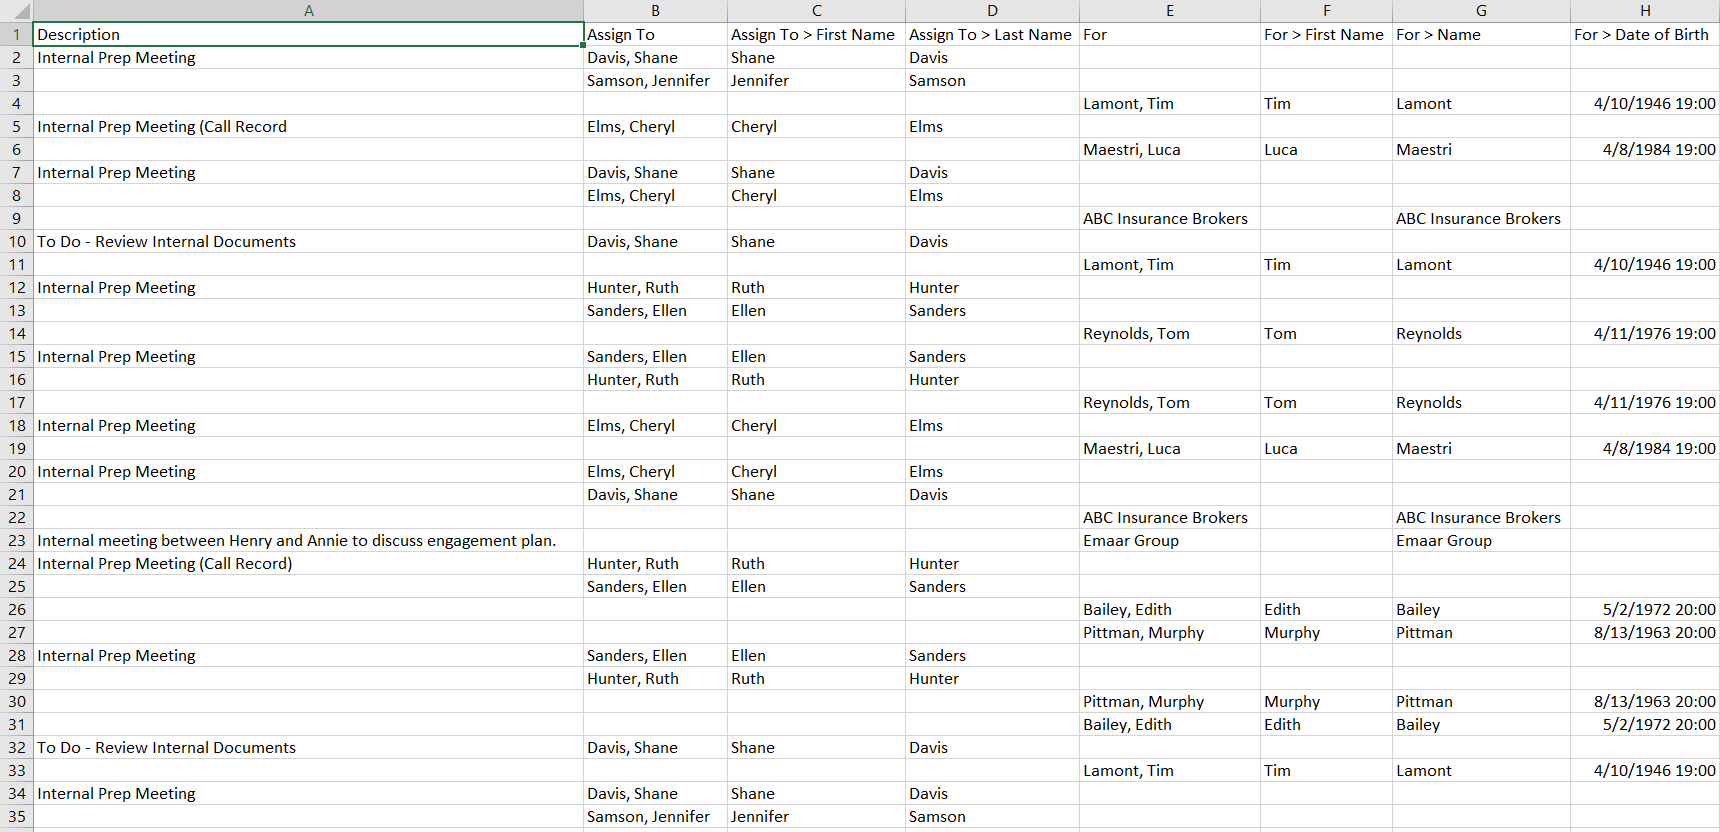The height and width of the screenshot is (832, 1720).
Task: Select the row 10 header
Action: (16, 242)
